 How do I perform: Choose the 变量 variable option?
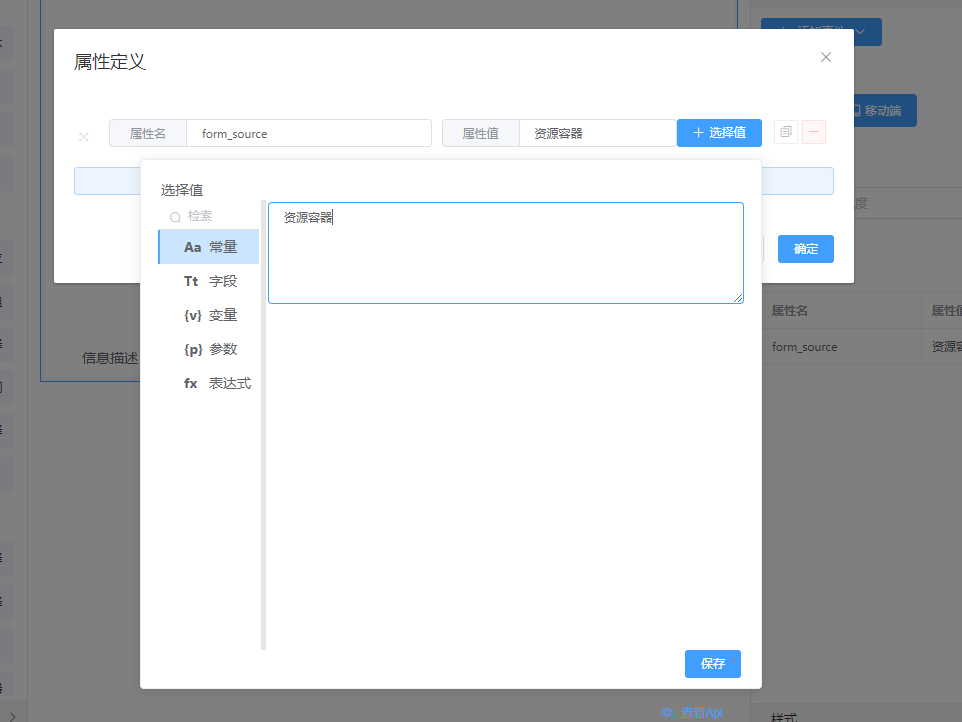click(209, 315)
